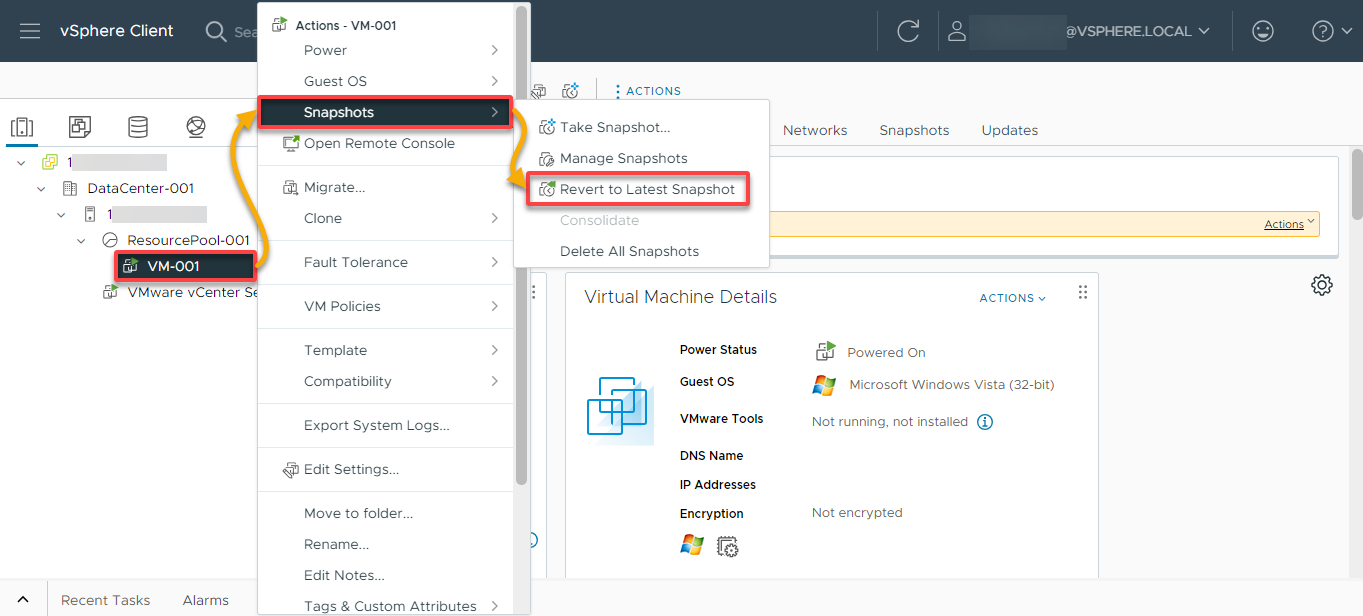Open the help question mark menu
This screenshot has width=1363, height=616.
coord(1323,31)
